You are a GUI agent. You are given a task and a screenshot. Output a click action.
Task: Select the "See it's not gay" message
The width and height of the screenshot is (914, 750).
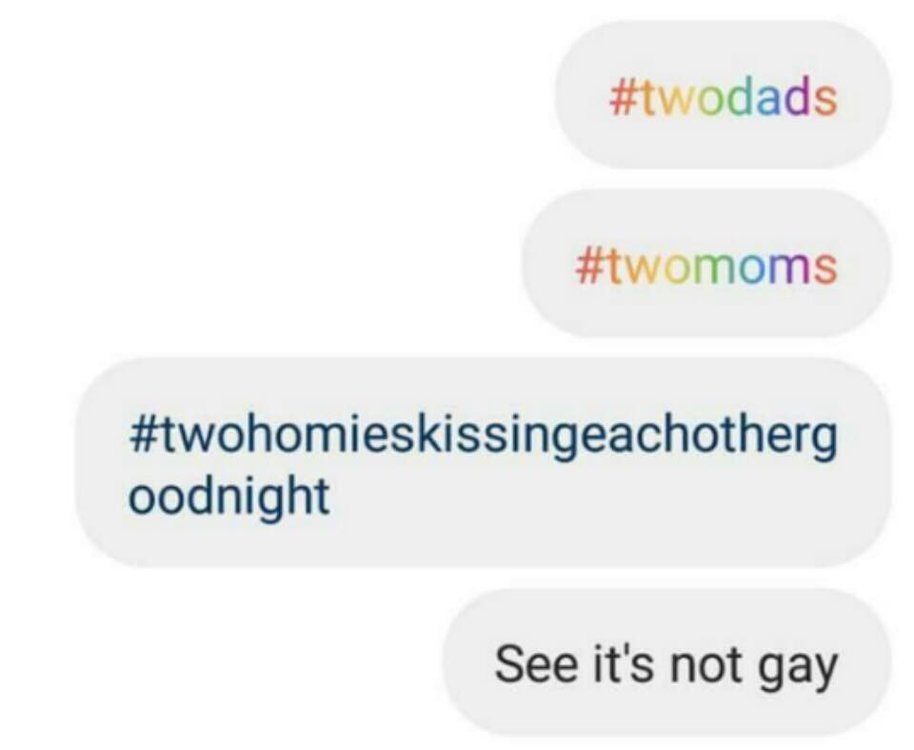[666, 666]
